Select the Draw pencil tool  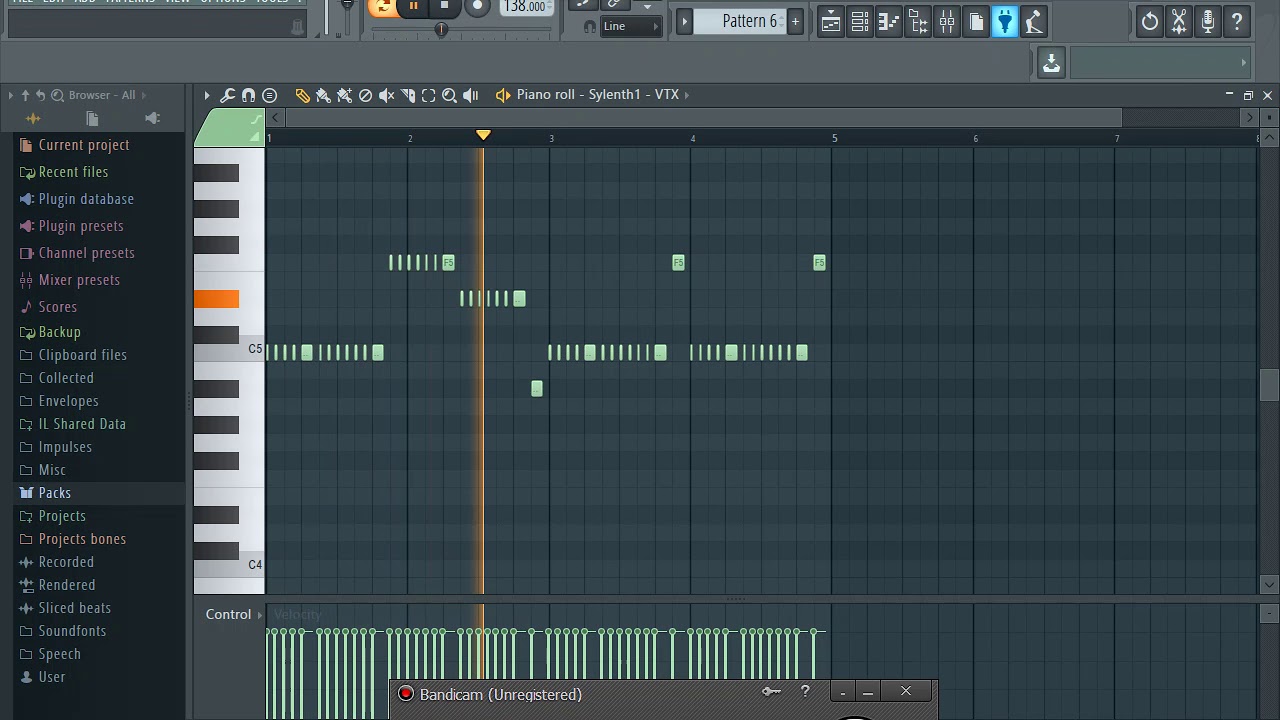click(302, 95)
